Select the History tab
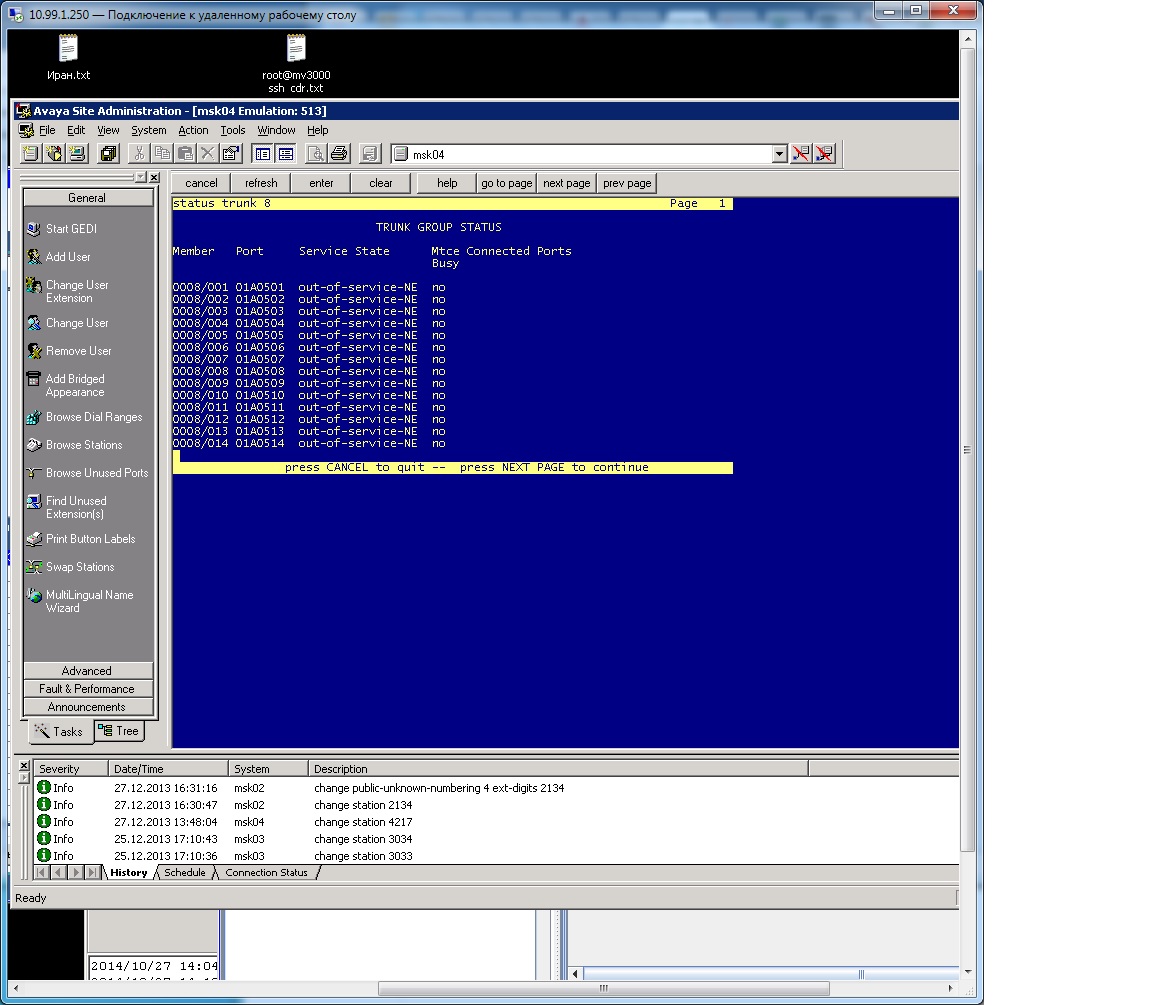This screenshot has height=1005, width=1152. pyautogui.click(x=129, y=872)
